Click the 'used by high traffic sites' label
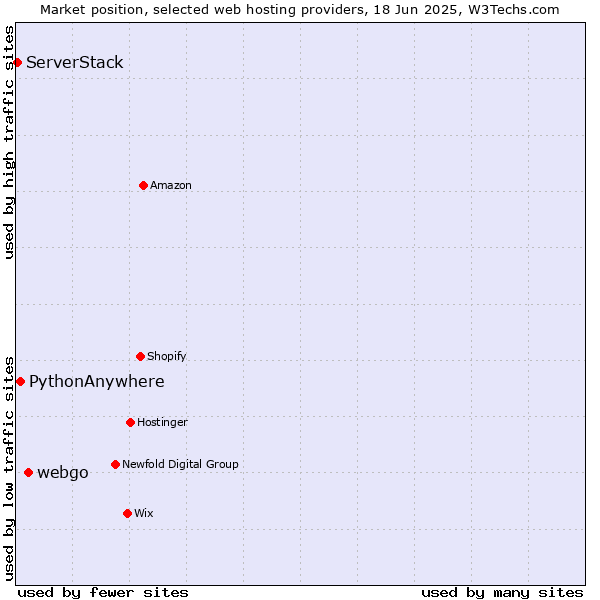This screenshot has width=600, height=600. (x=8, y=142)
